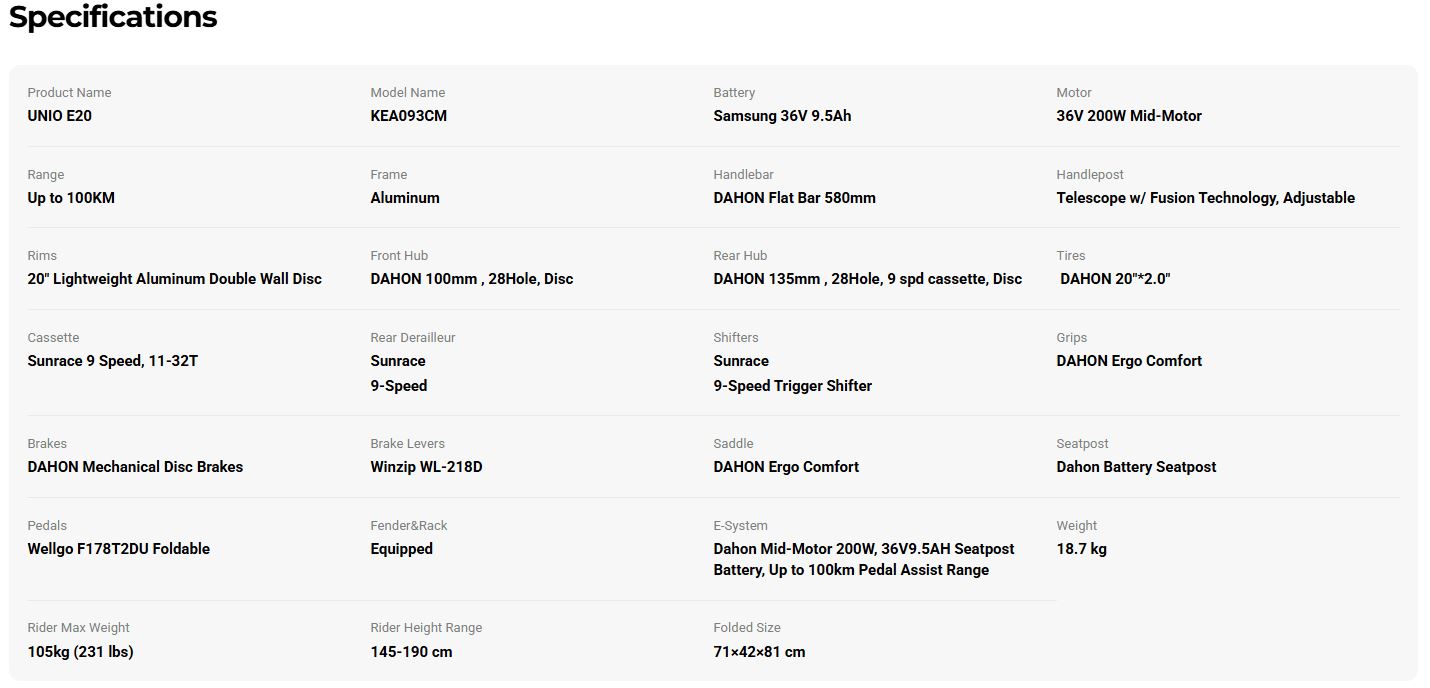Image resolution: width=1430 pixels, height=688 pixels.
Task: Select the UNIO E20 product name
Action: coord(60,116)
